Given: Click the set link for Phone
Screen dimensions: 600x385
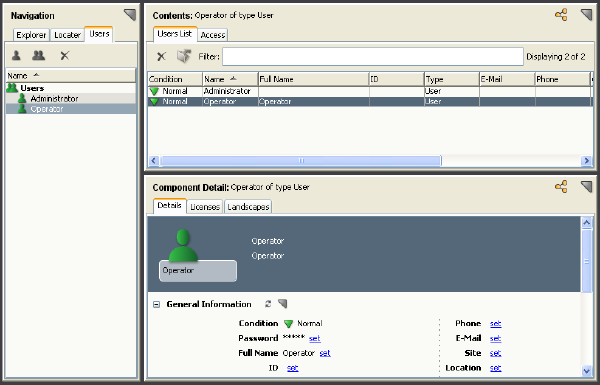Looking at the screenshot, I should pyautogui.click(x=496, y=324).
